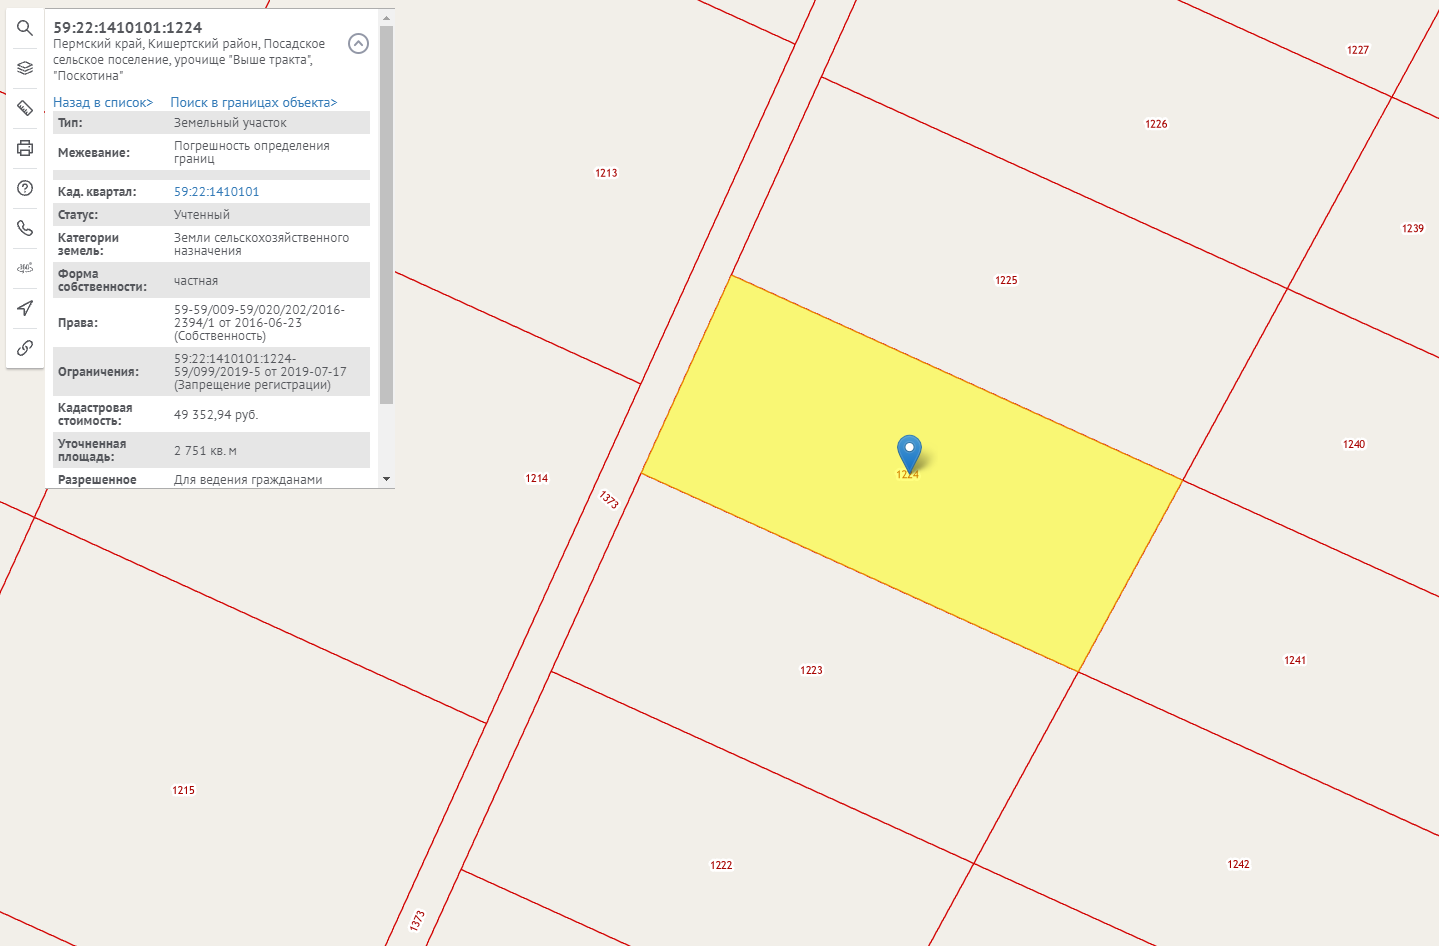This screenshot has height=946, width=1439.
Task: Click cadastral value '49 352,94 руб.'
Action: pyautogui.click(x=216, y=415)
